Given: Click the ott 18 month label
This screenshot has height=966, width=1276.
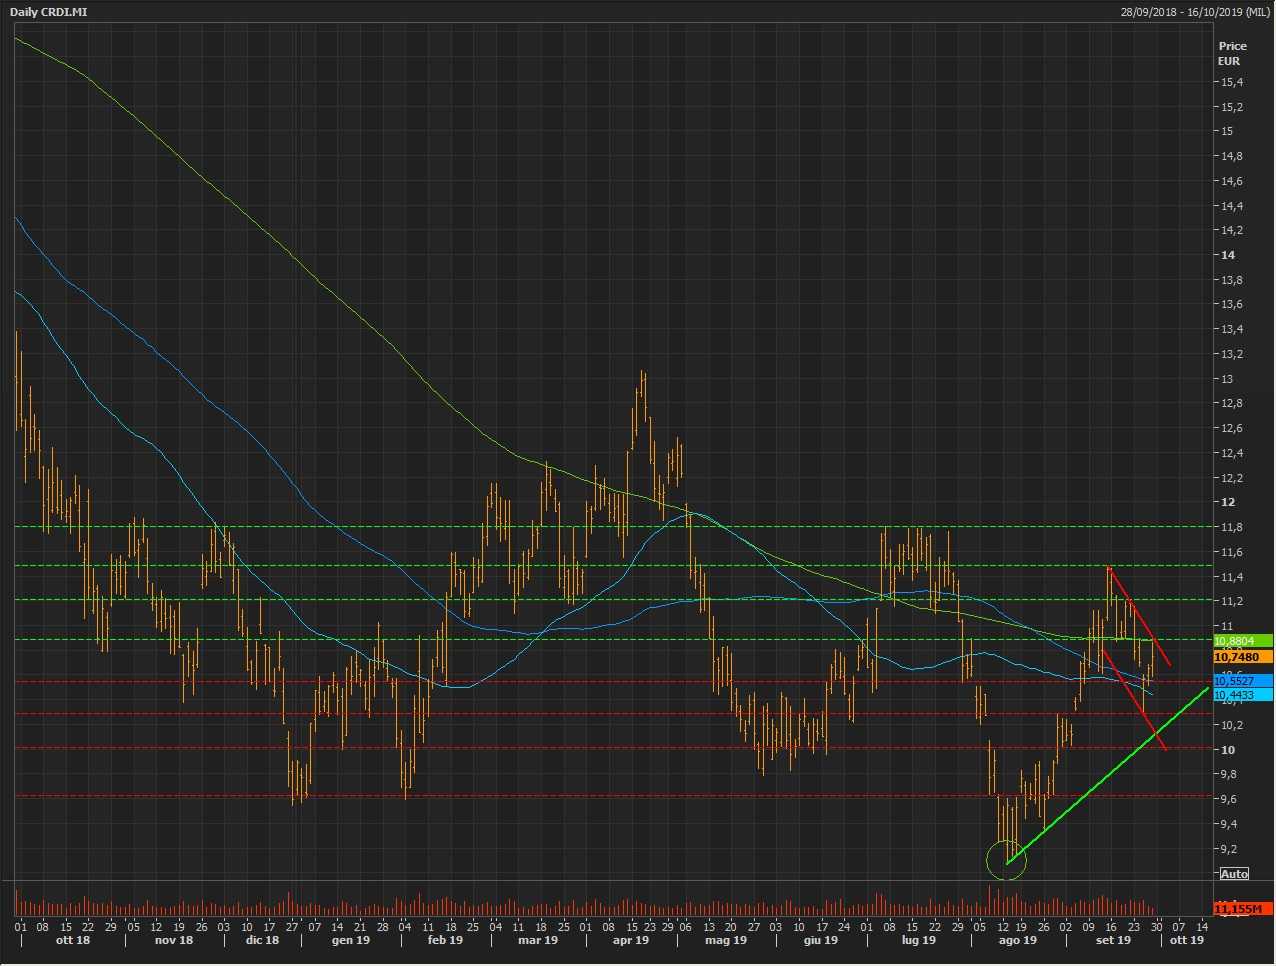Looking at the screenshot, I should [x=72, y=940].
